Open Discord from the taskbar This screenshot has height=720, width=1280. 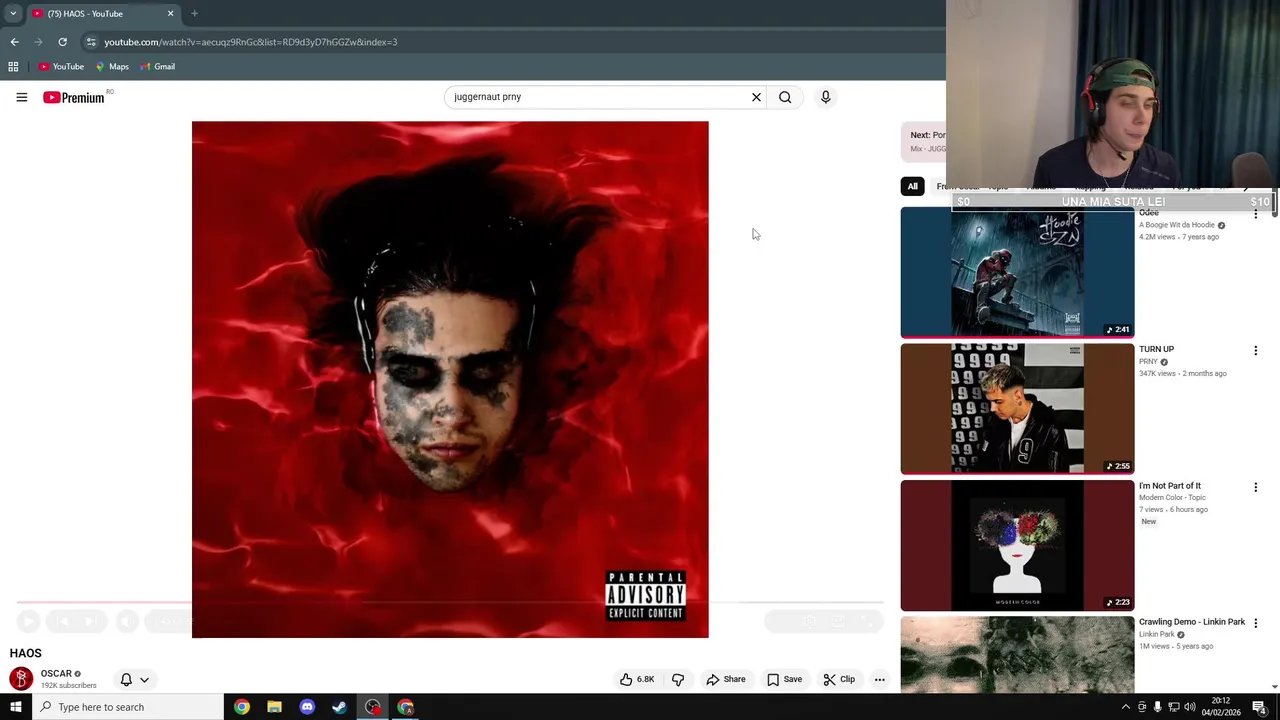point(307,707)
